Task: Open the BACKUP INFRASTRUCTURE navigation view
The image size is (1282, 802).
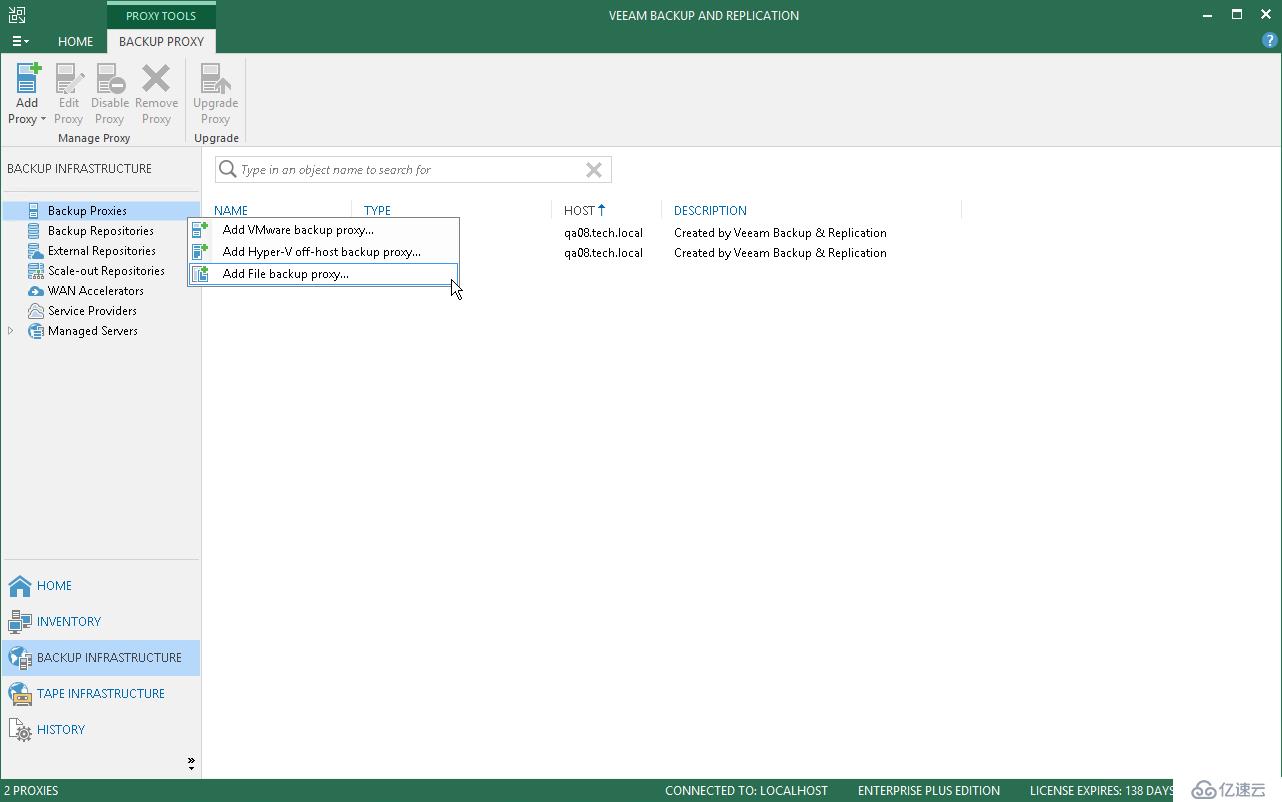Action: [x=101, y=658]
